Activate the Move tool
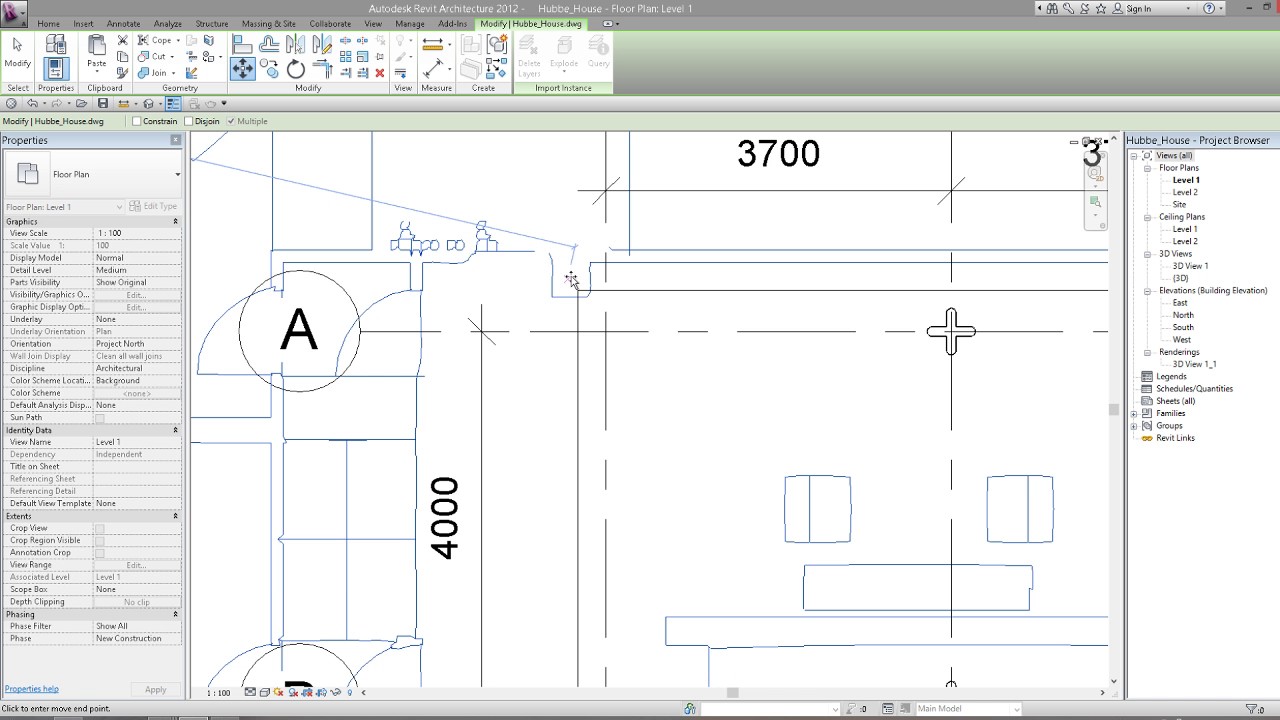 (x=242, y=68)
